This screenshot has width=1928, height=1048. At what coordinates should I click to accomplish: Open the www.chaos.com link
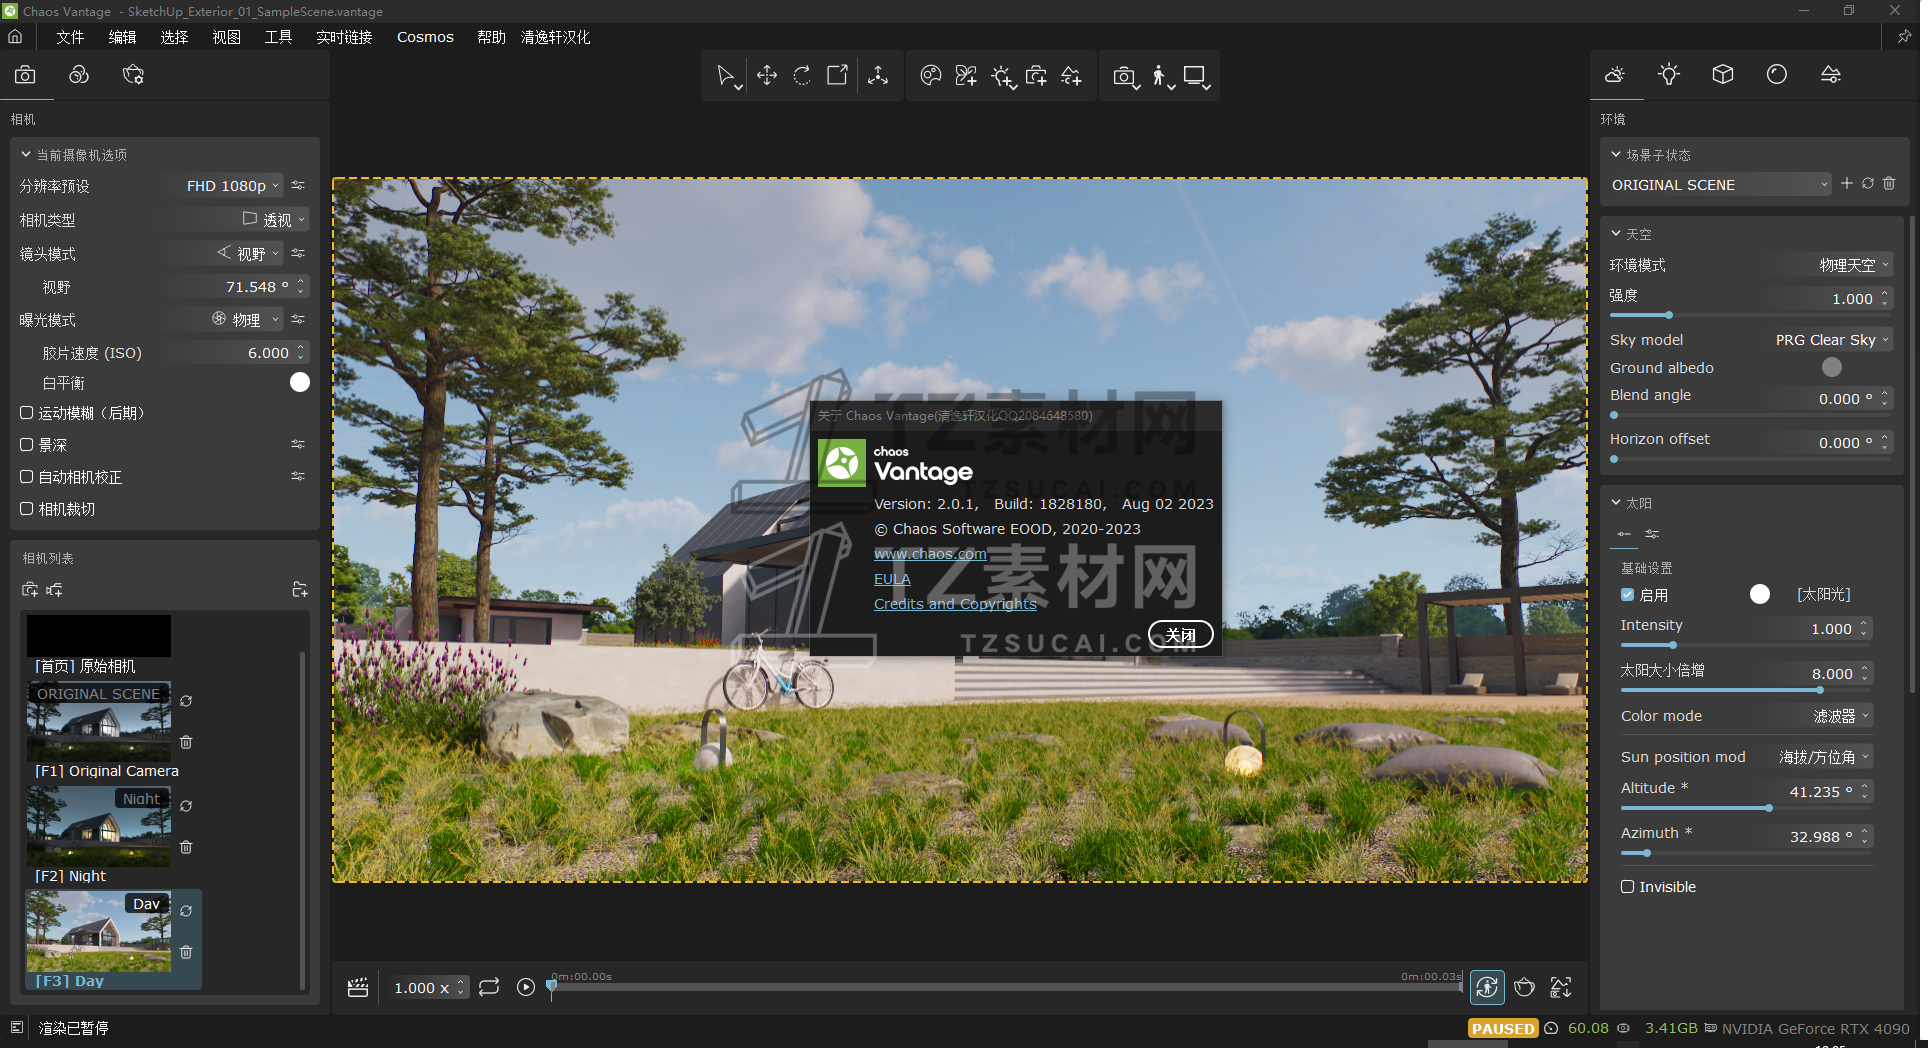[930, 554]
